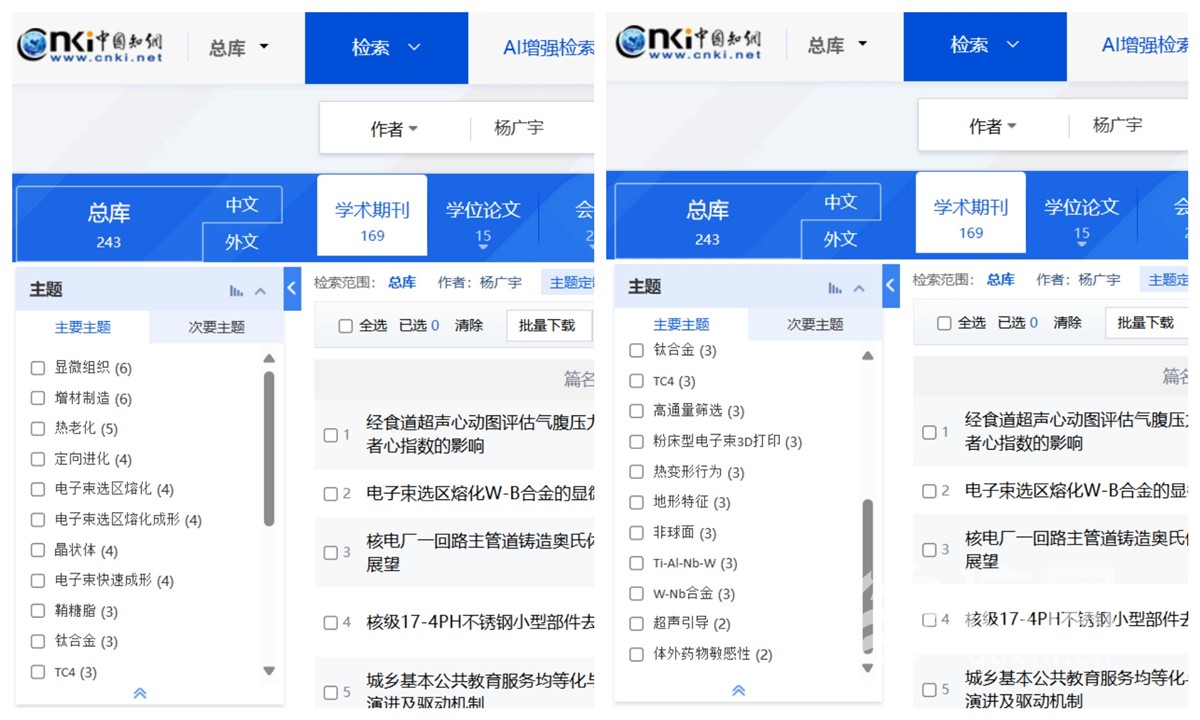Click the CNKI logo in the right screenshot

[689, 43]
